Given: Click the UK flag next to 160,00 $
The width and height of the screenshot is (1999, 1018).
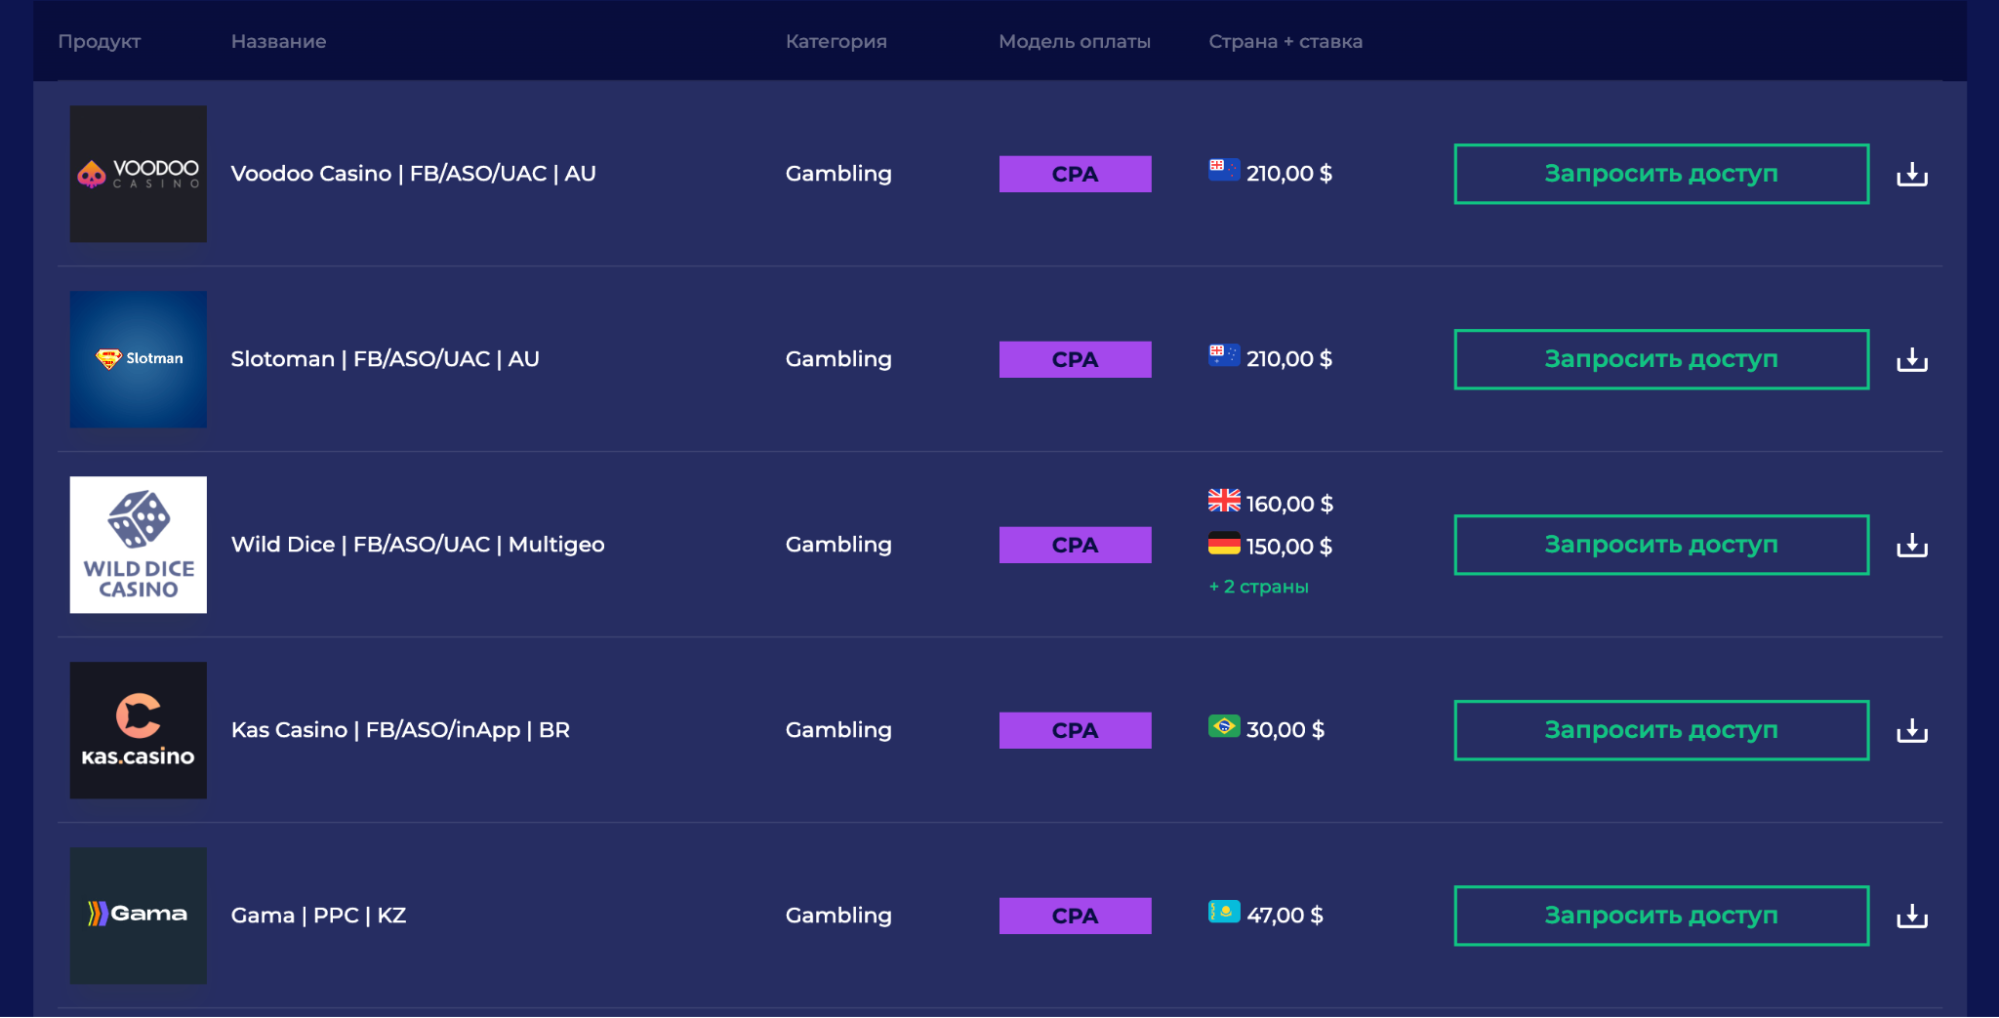Looking at the screenshot, I should click(1224, 500).
